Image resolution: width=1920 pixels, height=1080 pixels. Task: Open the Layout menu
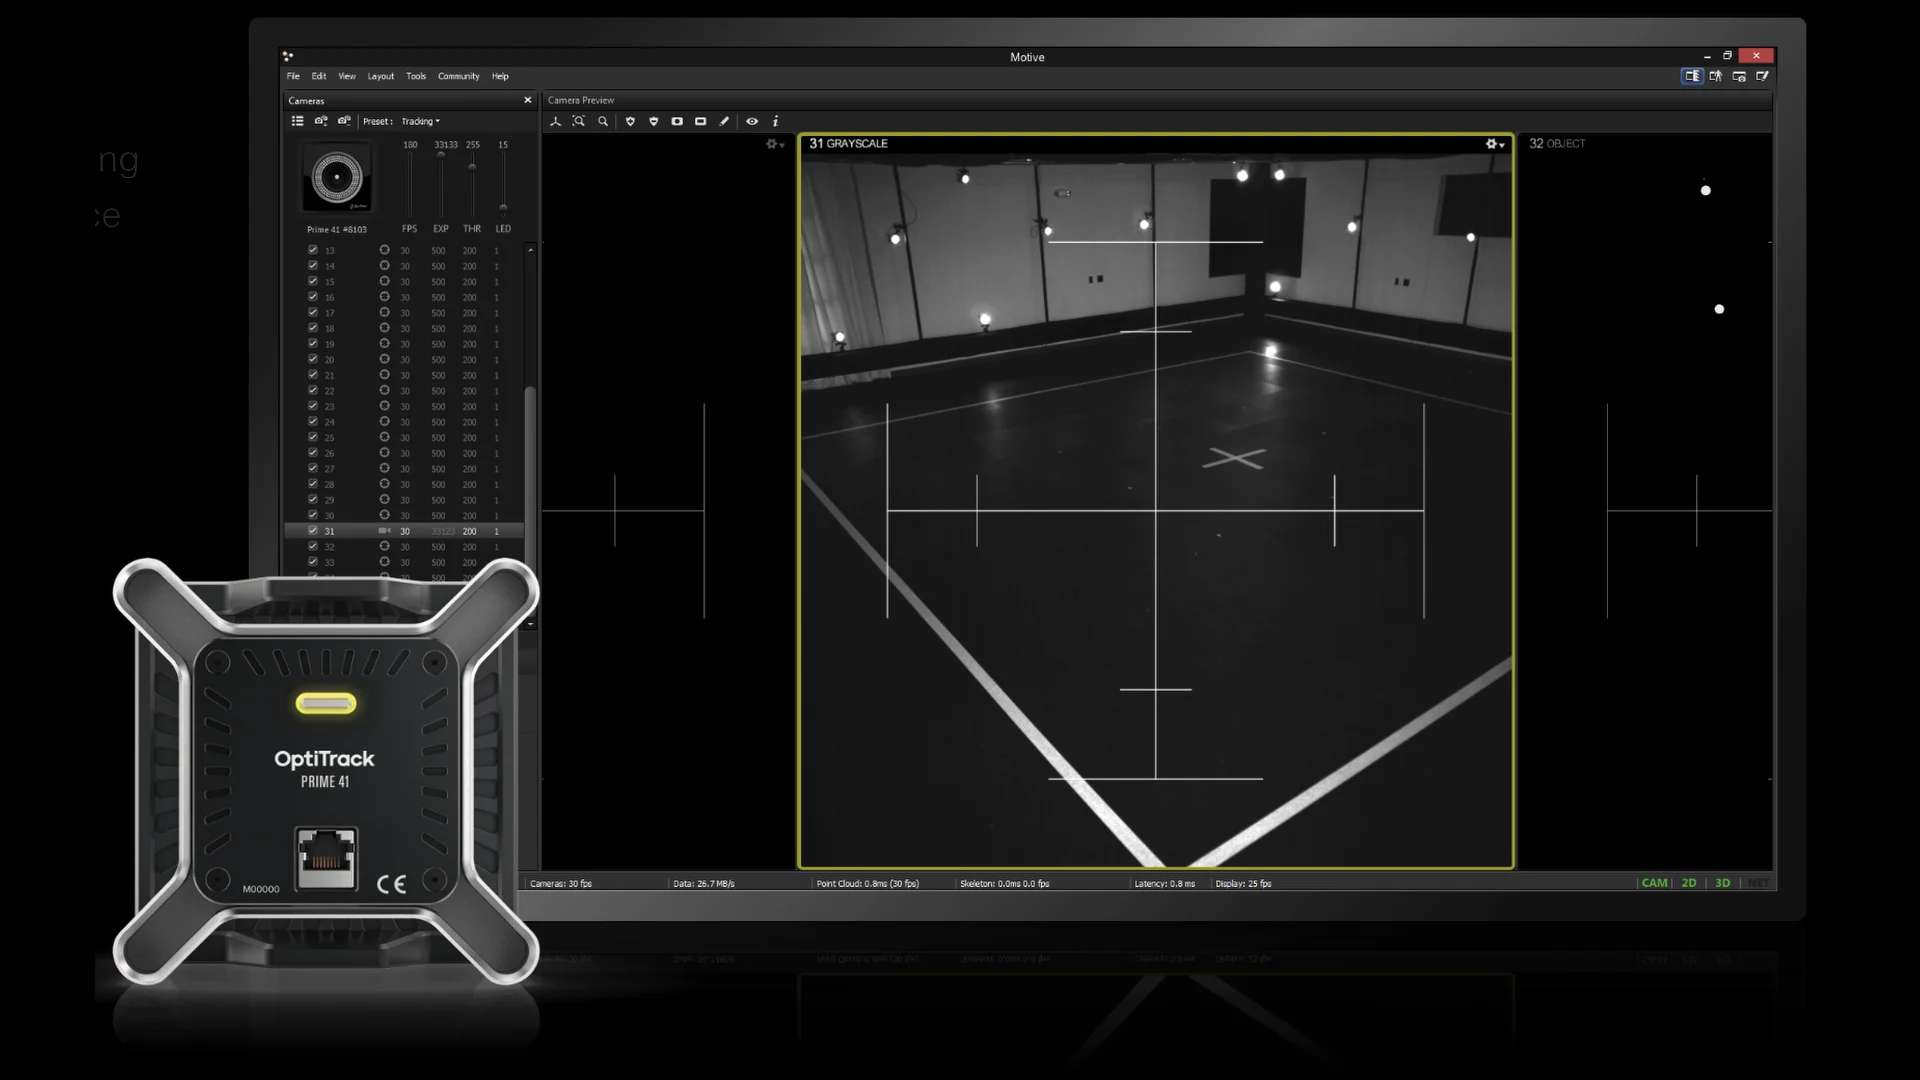[380, 76]
